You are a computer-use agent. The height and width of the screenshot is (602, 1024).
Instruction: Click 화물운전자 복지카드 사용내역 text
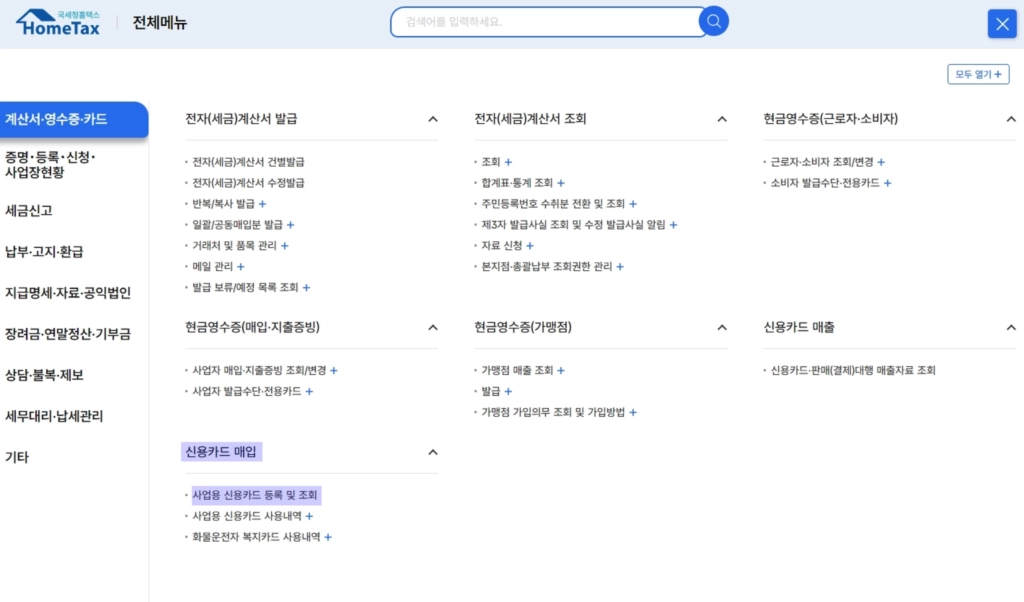click(256, 537)
